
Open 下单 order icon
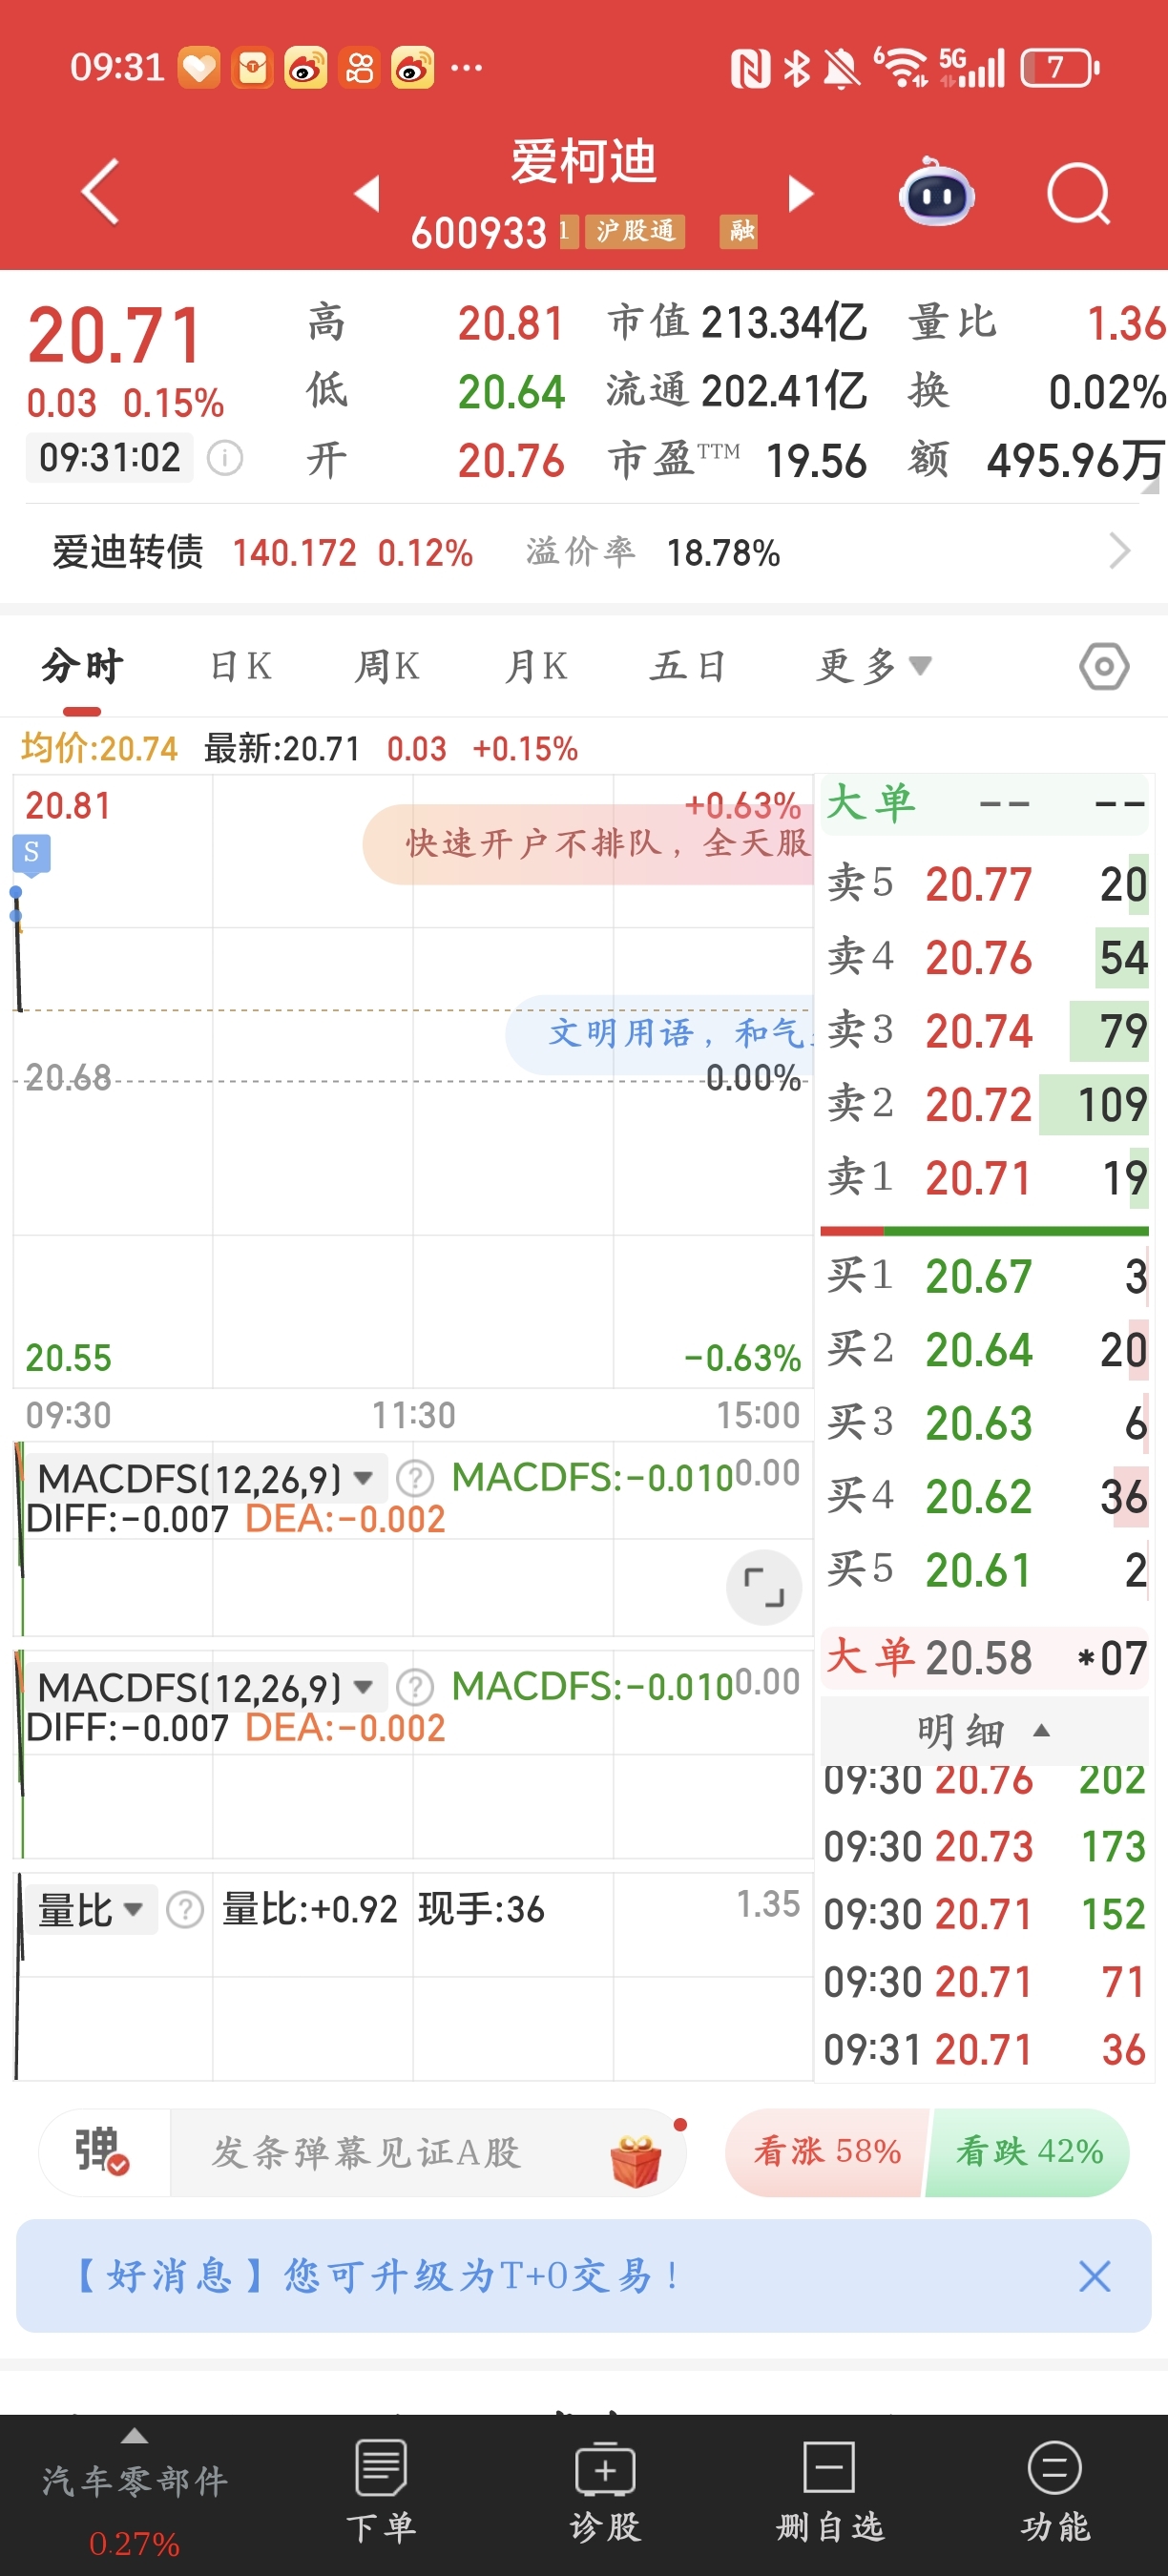click(x=380, y=2491)
